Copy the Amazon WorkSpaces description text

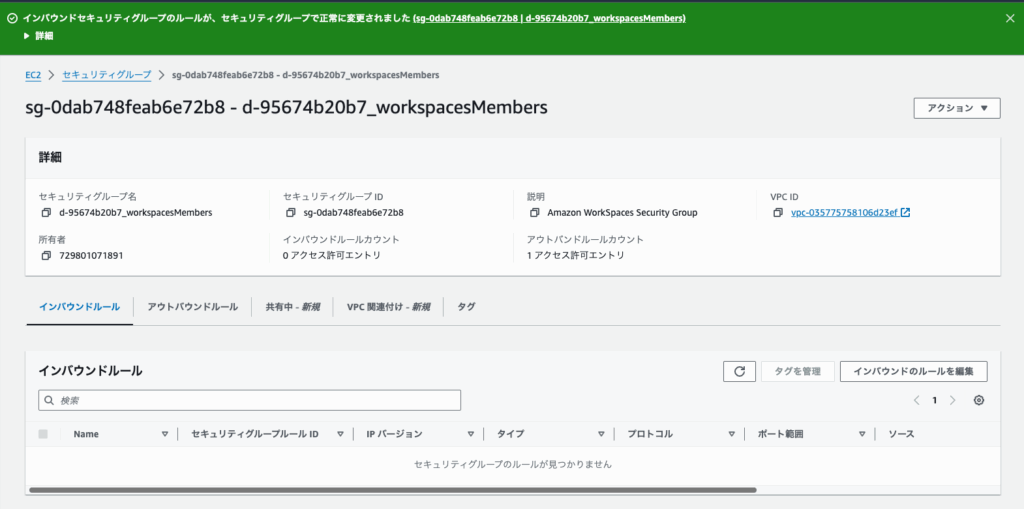[x=534, y=213]
